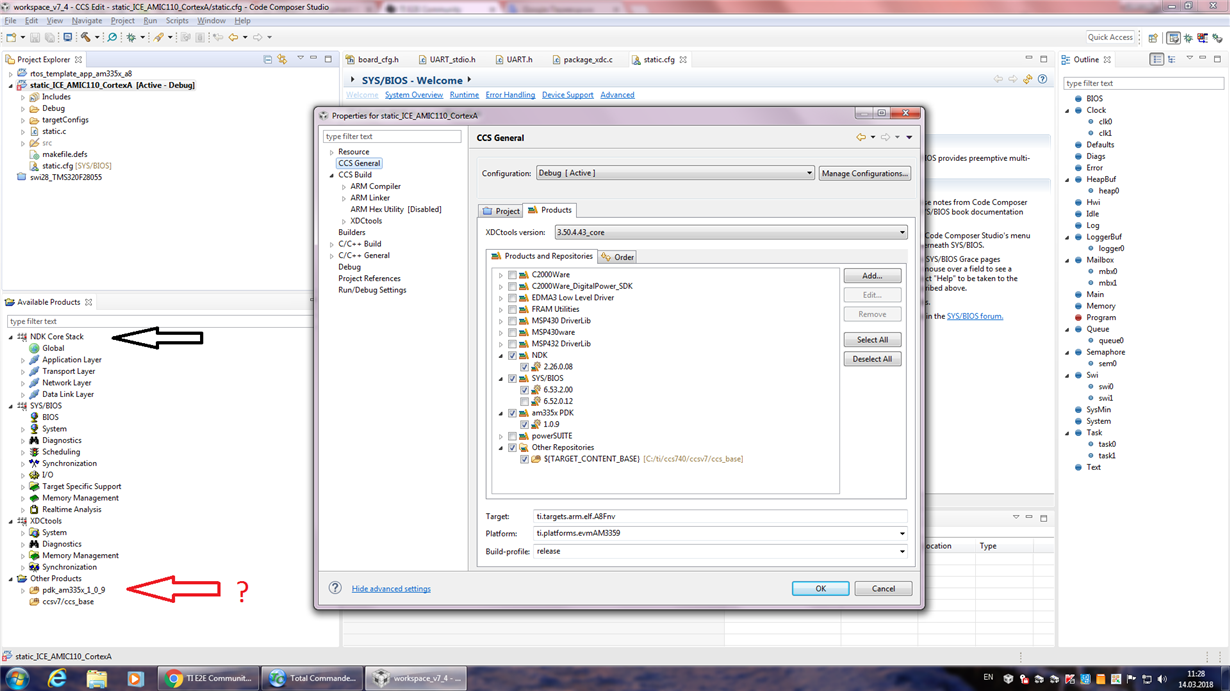This screenshot has height=691, width=1230.
Task: Click the help icon in Properties dialog
Action: [335, 588]
